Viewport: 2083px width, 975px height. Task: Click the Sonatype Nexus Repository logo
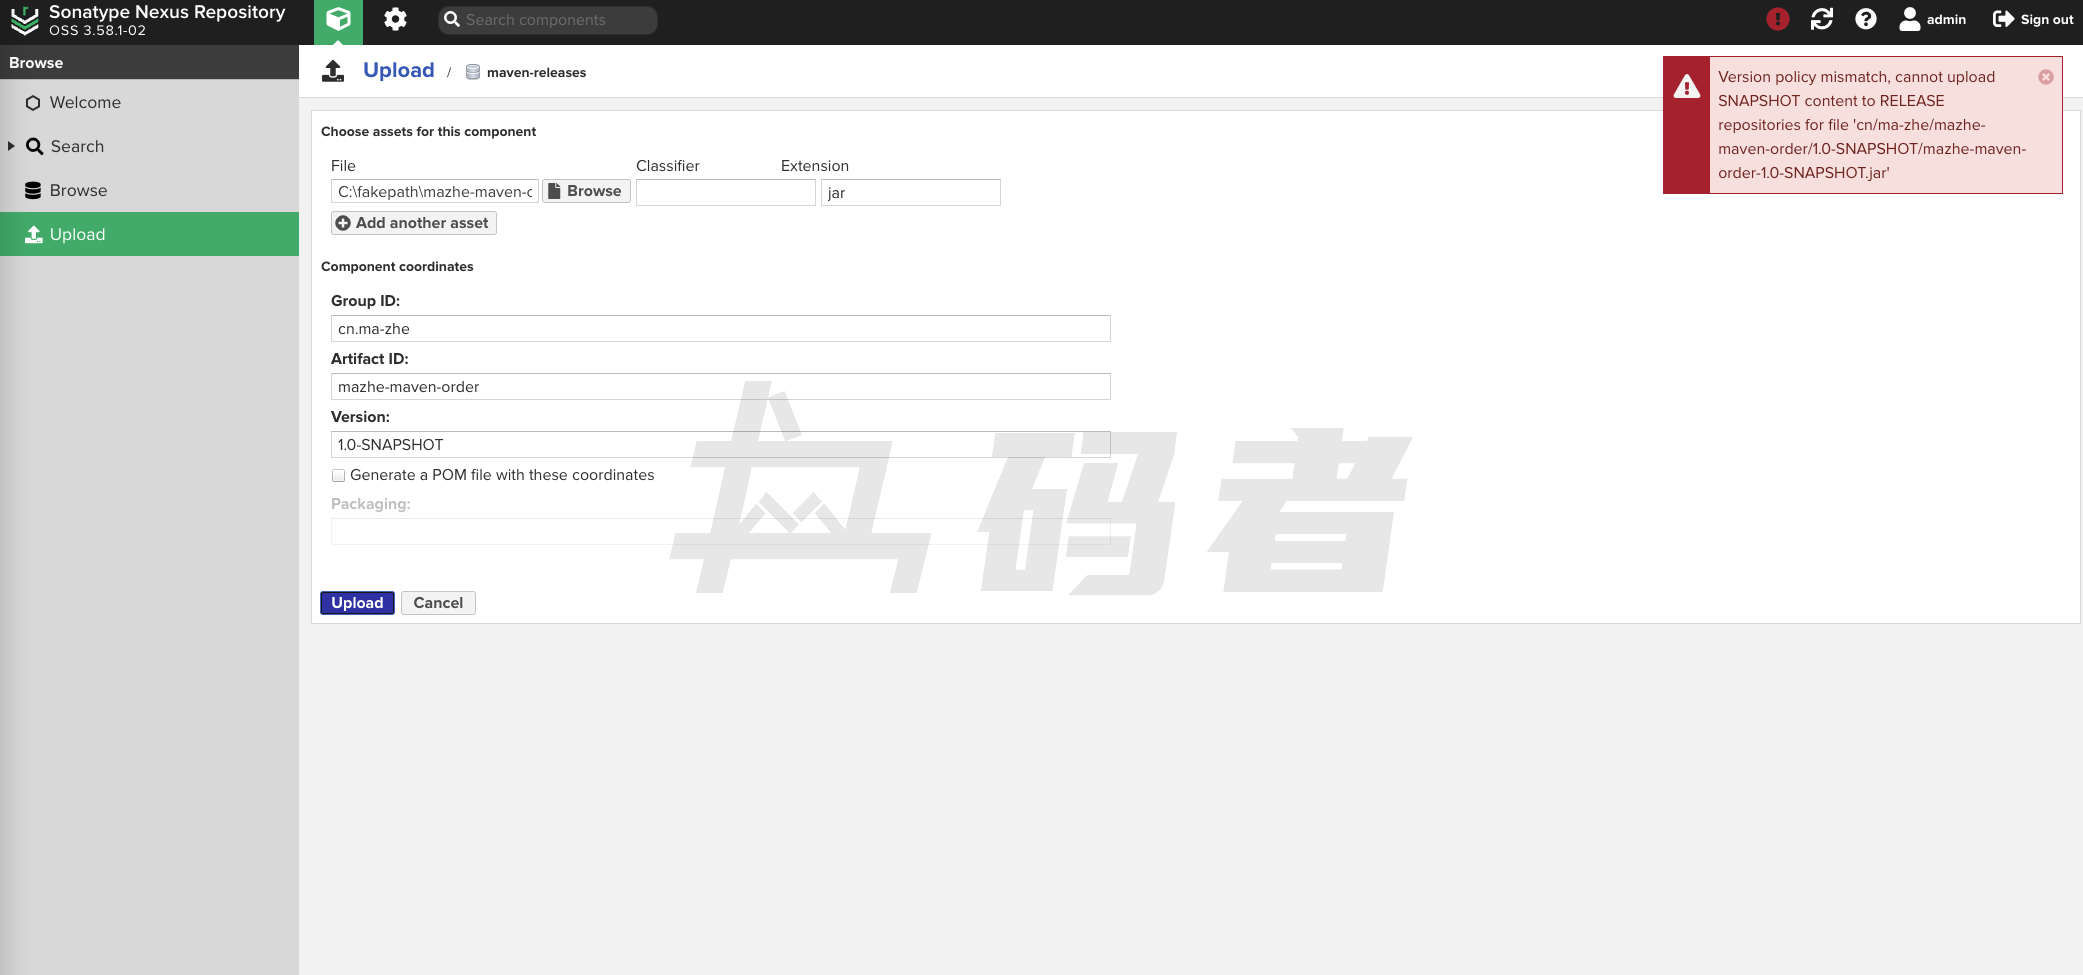(x=24, y=20)
